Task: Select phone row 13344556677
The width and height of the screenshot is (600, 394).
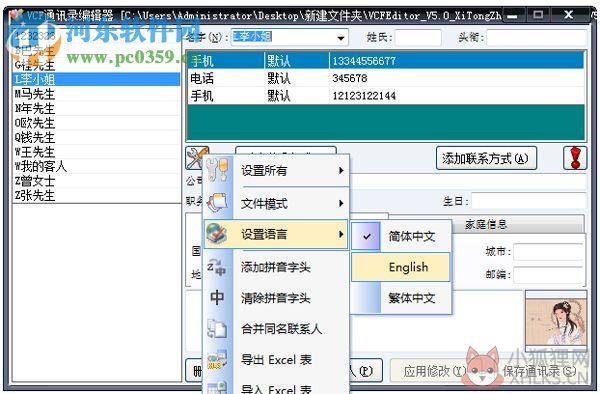Action: (x=386, y=60)
